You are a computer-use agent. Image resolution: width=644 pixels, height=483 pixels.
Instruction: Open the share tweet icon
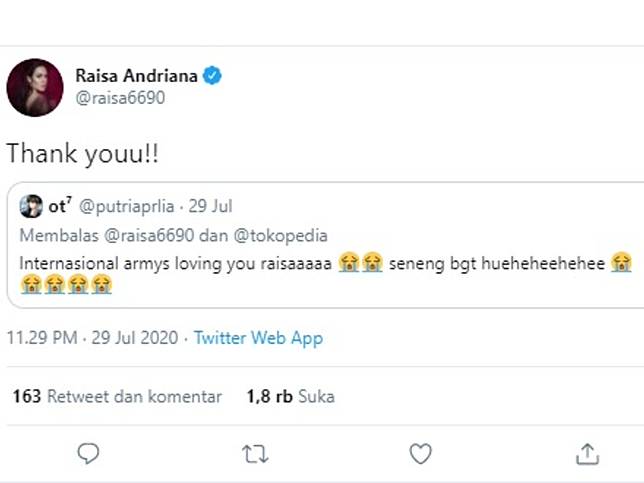(587, 454)
